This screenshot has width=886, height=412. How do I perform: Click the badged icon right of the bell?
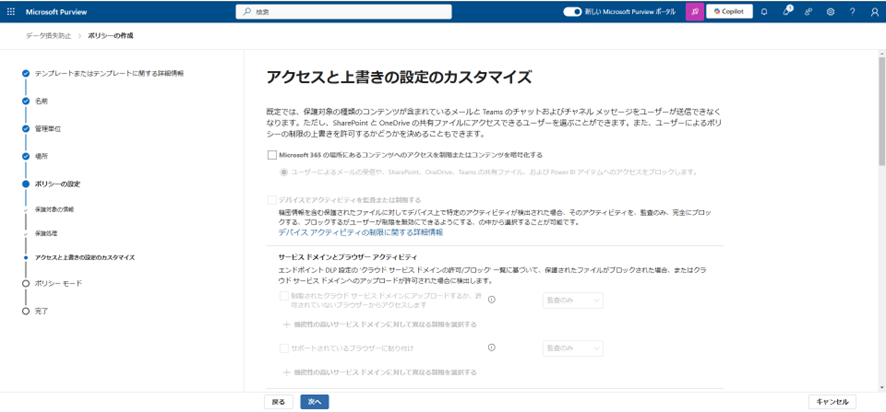tap(787, 12)
